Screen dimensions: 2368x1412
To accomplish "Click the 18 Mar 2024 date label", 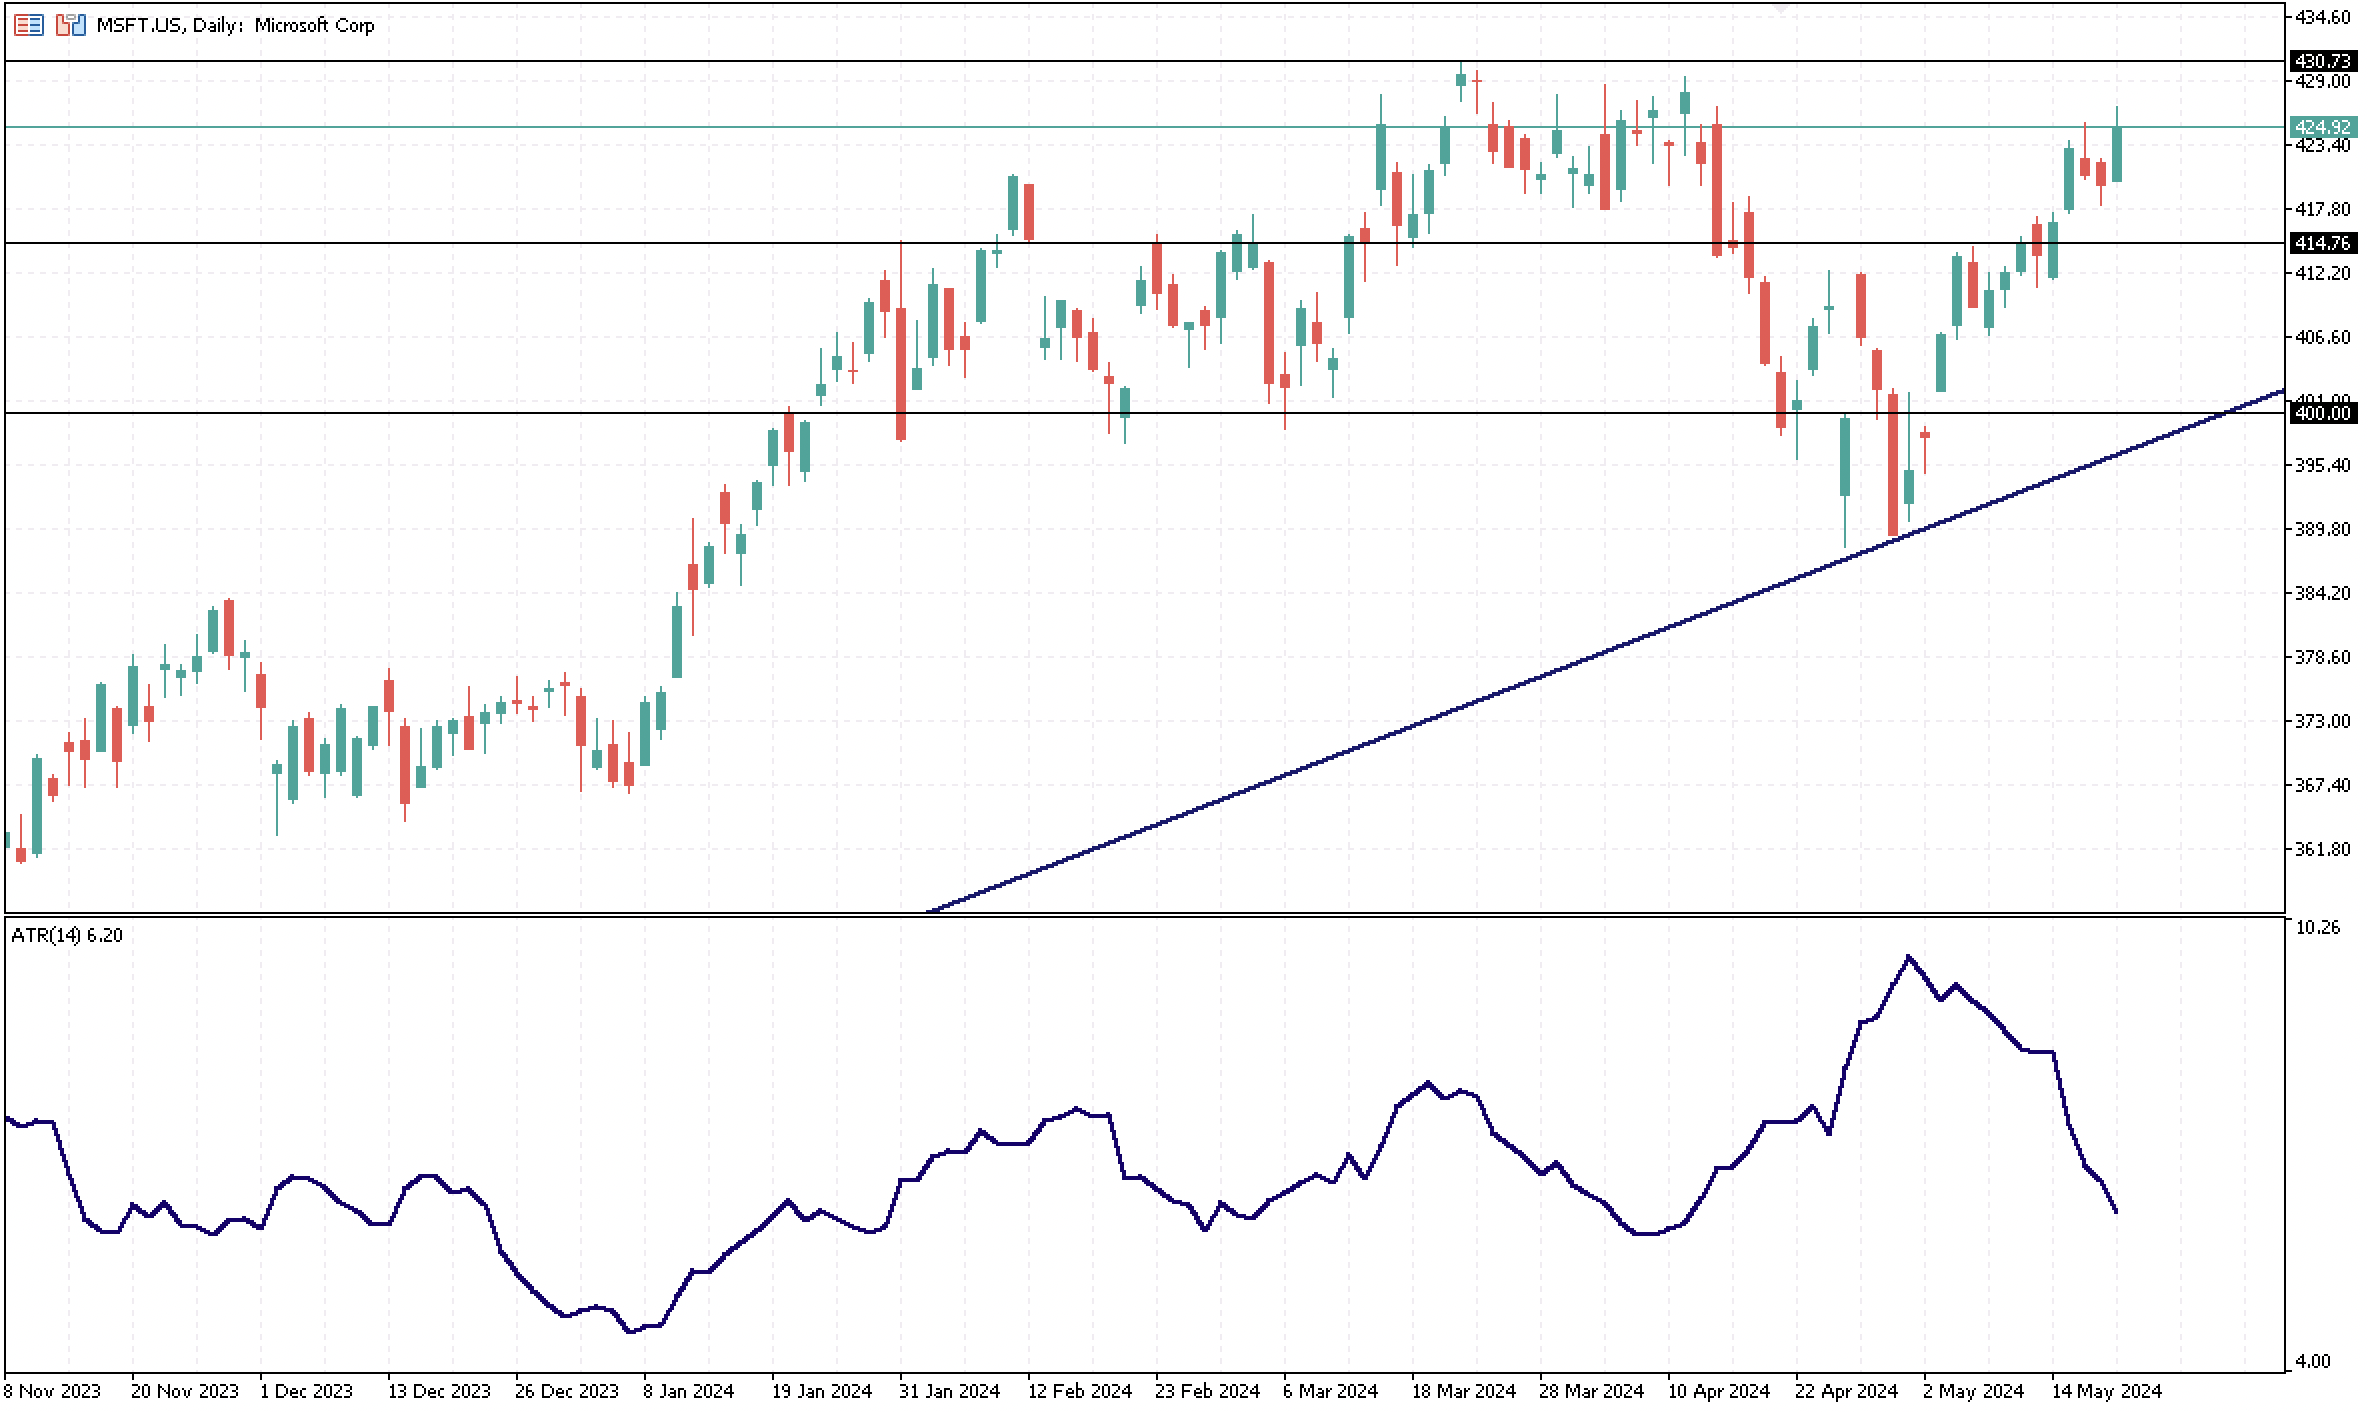I will click(1463, 1391).
